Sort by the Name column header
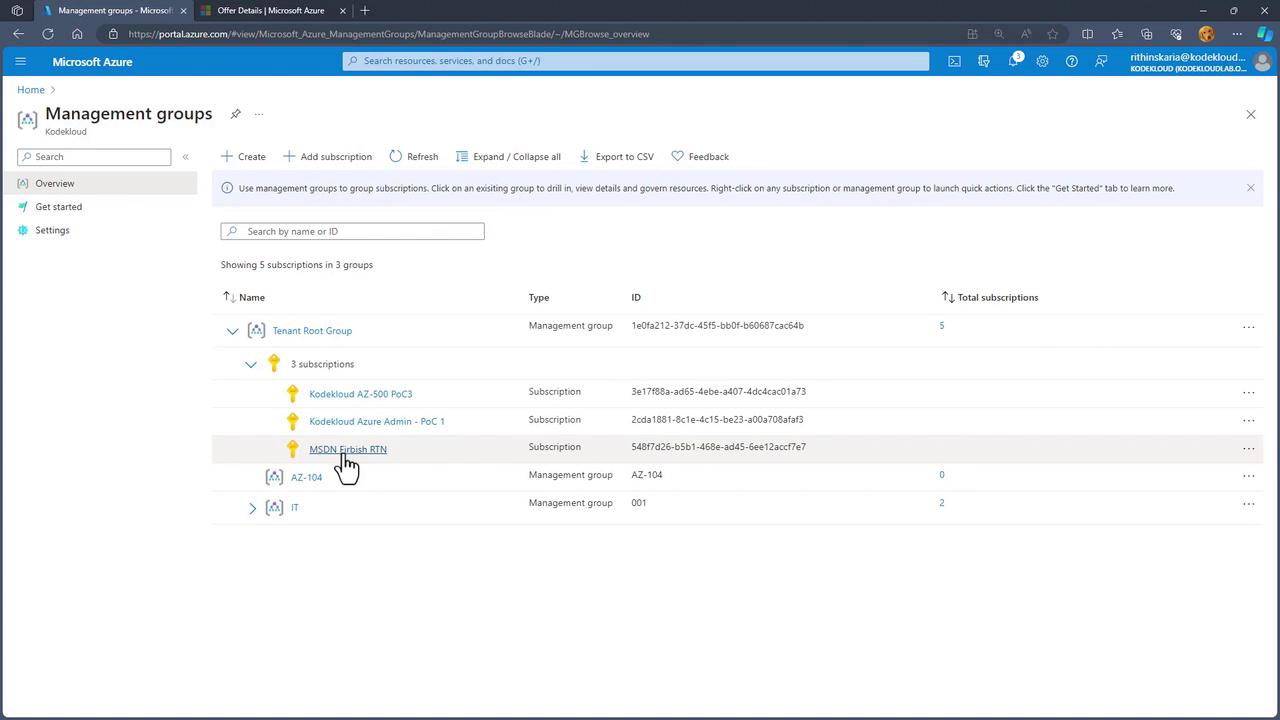 (x=251, y=297)
